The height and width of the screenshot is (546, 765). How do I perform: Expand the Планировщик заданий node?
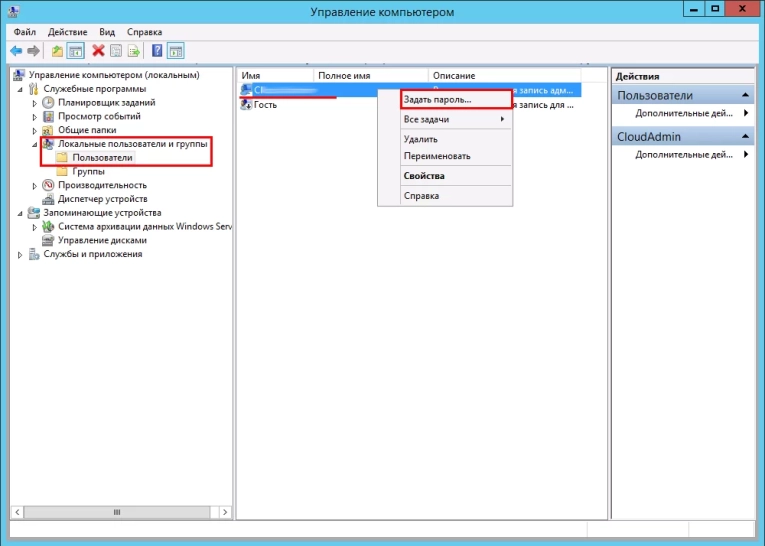click(35, 103)
